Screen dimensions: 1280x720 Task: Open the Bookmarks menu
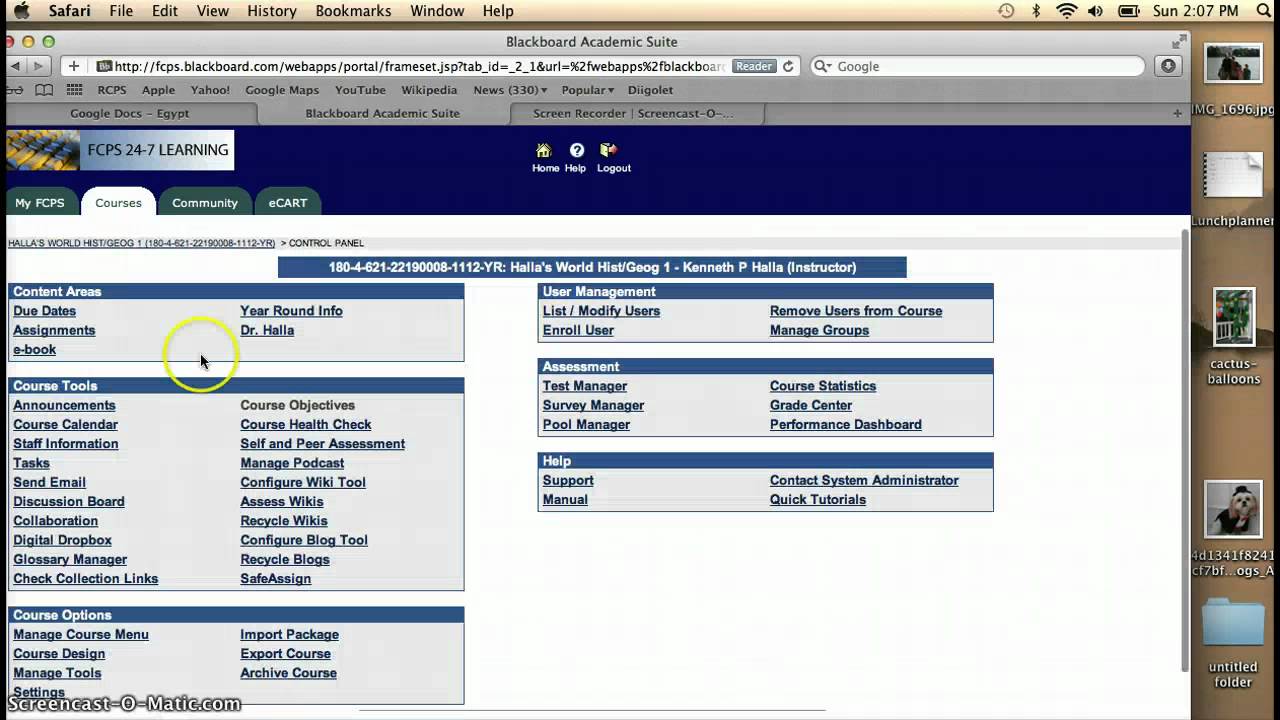353,11
